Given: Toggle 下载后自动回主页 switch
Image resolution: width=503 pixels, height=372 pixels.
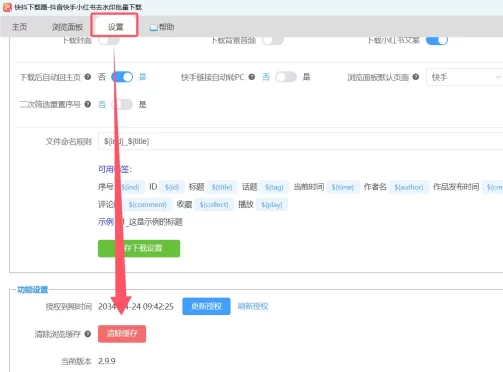Looking at the screenshot, I should coord(122,77).
